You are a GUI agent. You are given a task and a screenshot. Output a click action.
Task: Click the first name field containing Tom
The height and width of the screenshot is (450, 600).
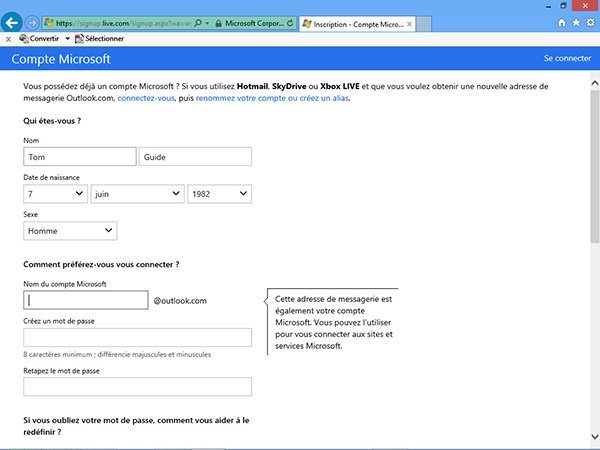point(80,157)
